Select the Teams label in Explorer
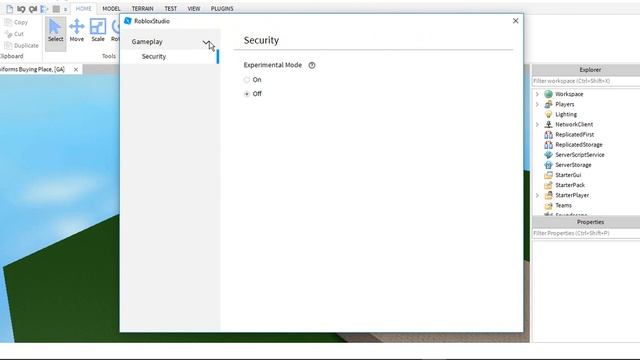The height and width of the screenshot is (360, 640). point(563,205)
